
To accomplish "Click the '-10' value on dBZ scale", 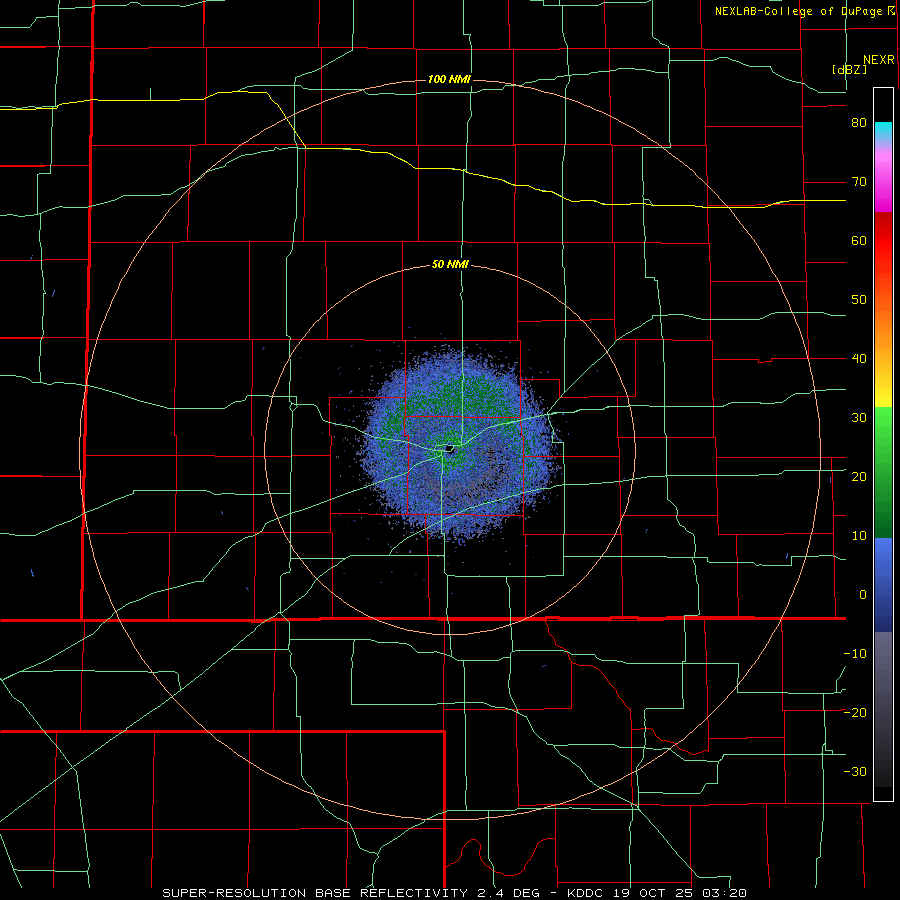I will pos(855,654).
